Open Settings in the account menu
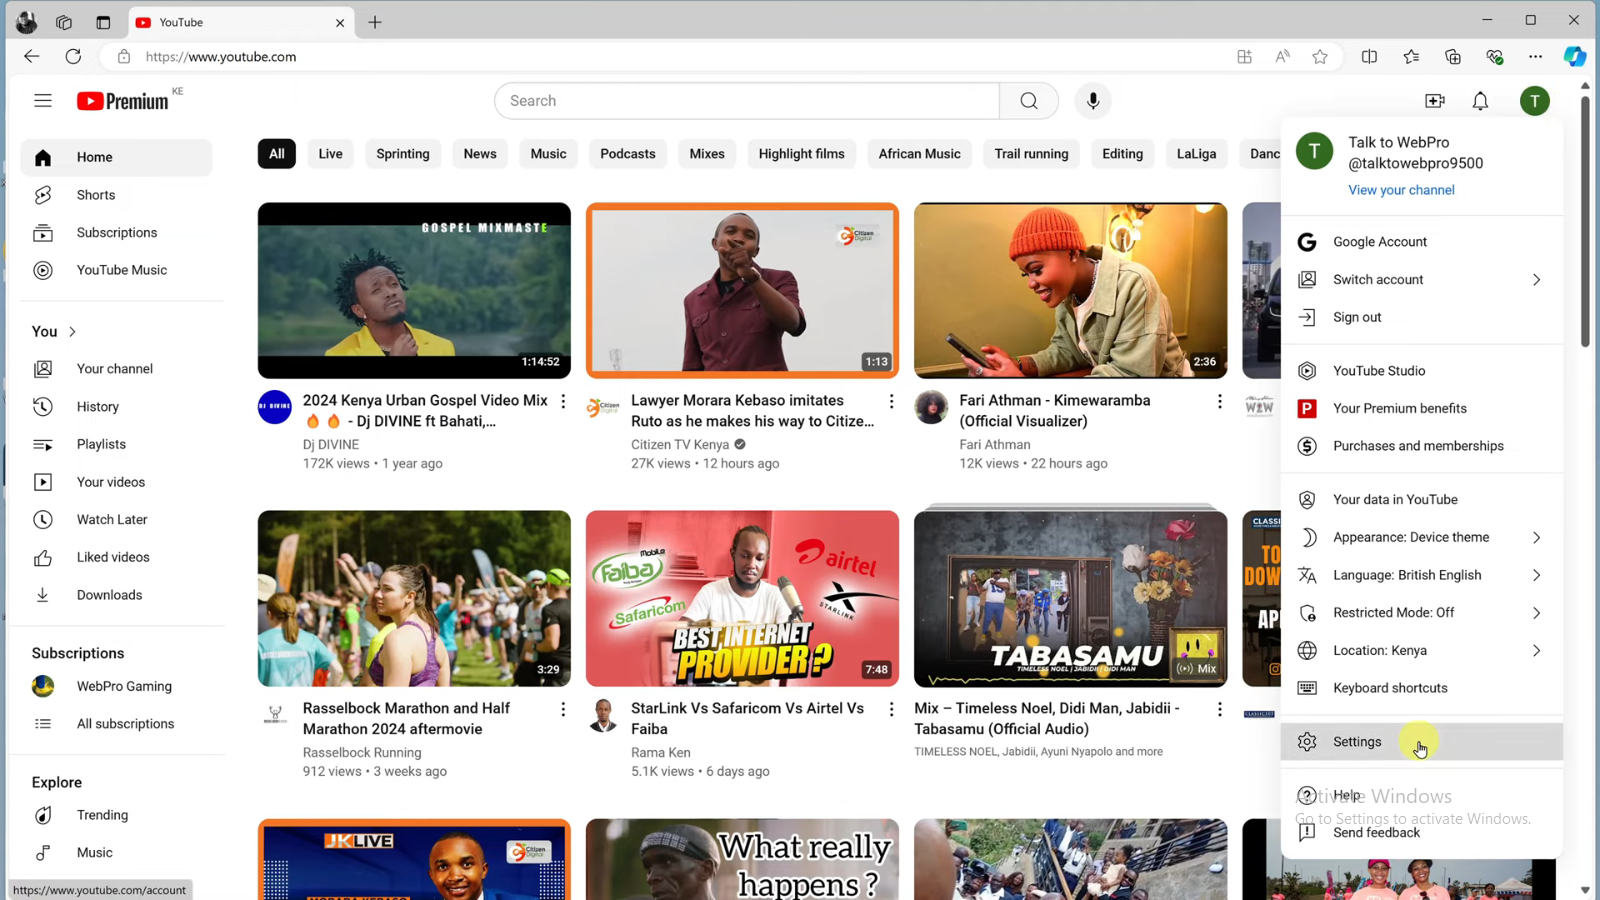The image size is (1600, 900). click(x=1421, y=742)
